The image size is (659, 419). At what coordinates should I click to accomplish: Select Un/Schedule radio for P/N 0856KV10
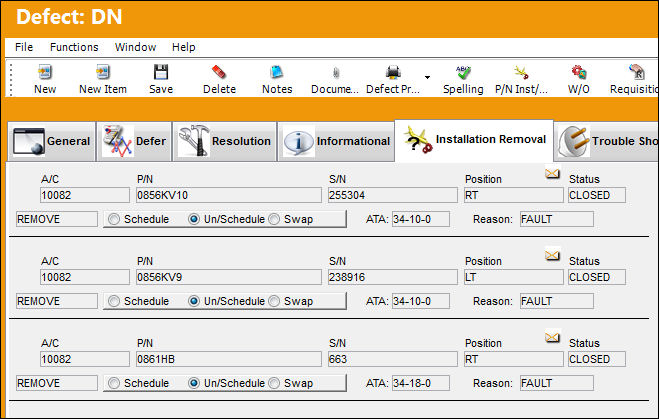point(194,219)
